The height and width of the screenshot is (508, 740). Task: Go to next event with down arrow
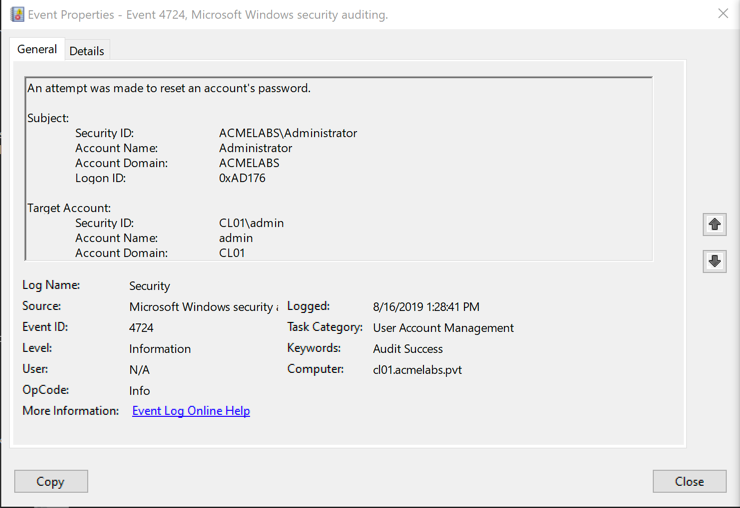tap(714, 262)
